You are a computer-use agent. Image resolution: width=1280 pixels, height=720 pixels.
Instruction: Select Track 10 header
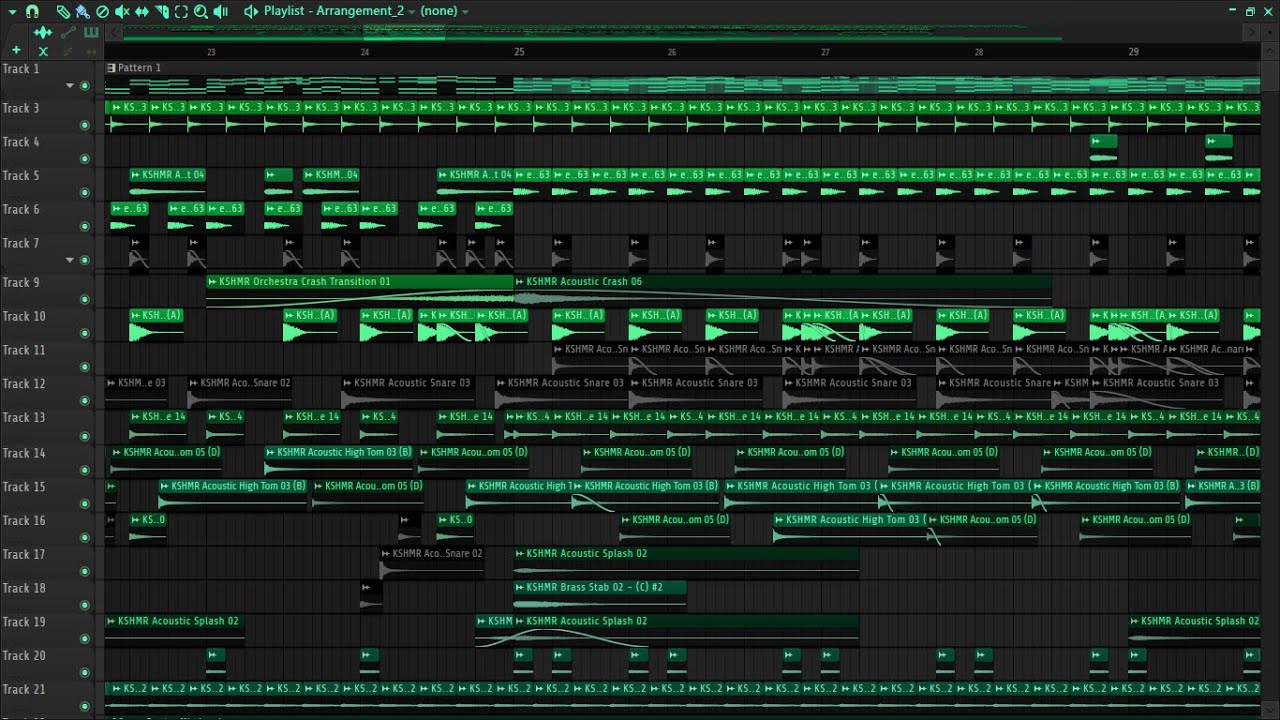(x=47, y=323)
